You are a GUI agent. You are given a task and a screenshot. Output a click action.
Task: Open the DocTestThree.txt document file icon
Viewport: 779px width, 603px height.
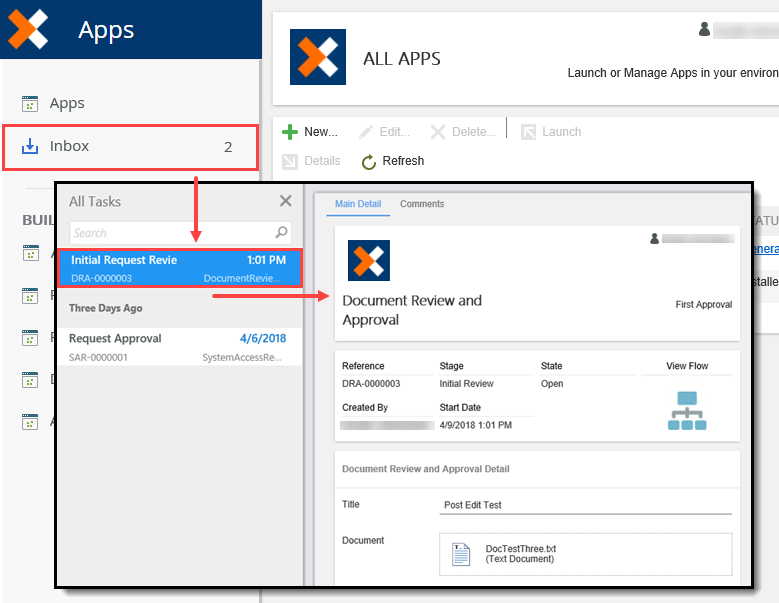pyautogui.click(x=460, y=554)
